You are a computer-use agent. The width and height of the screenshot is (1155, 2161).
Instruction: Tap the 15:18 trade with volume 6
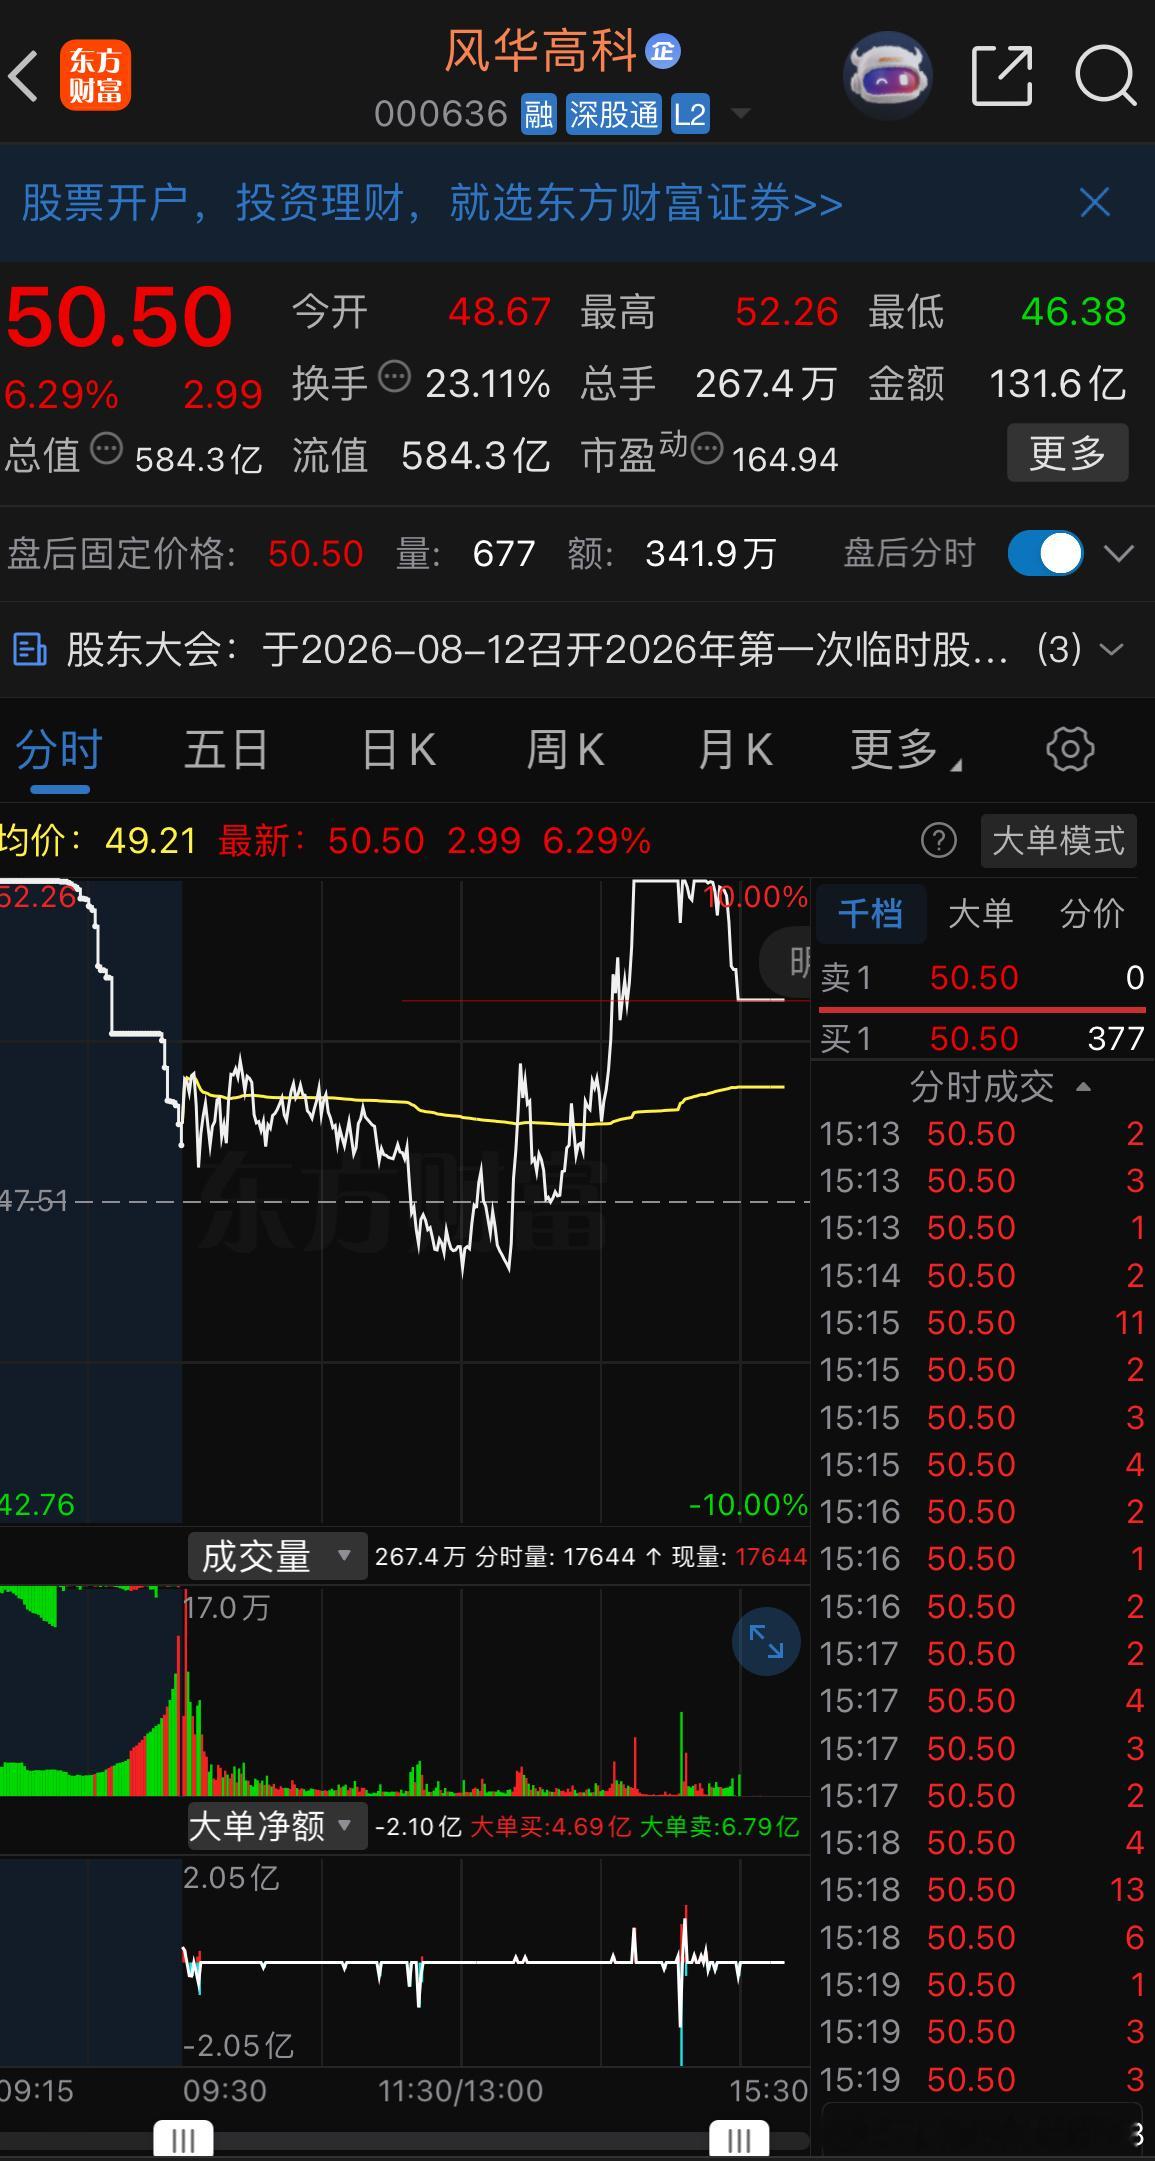[982, 1937]
